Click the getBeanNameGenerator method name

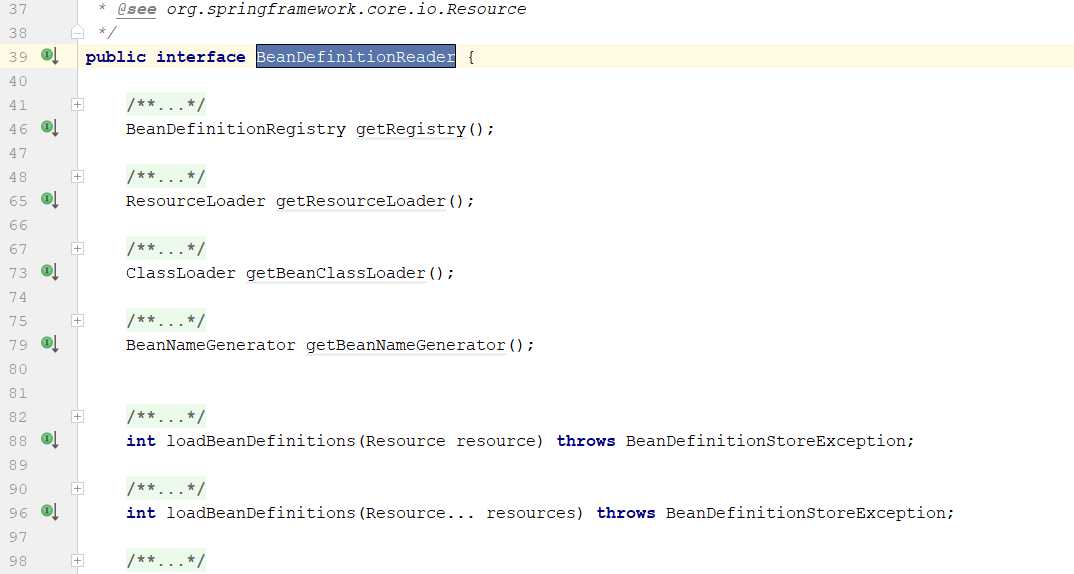tap(405, 345)
